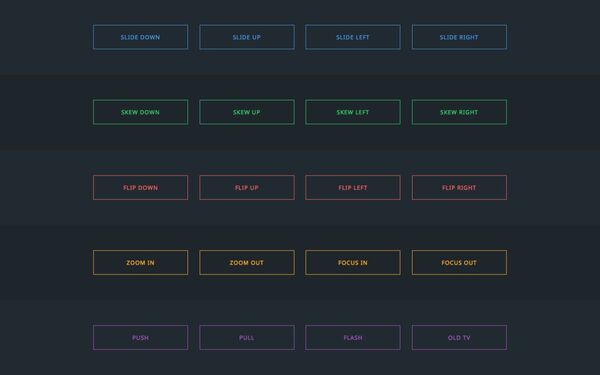Trigger the SLIDE UP animation button
This screenshot has width=600, height=375.
(247, 37)
